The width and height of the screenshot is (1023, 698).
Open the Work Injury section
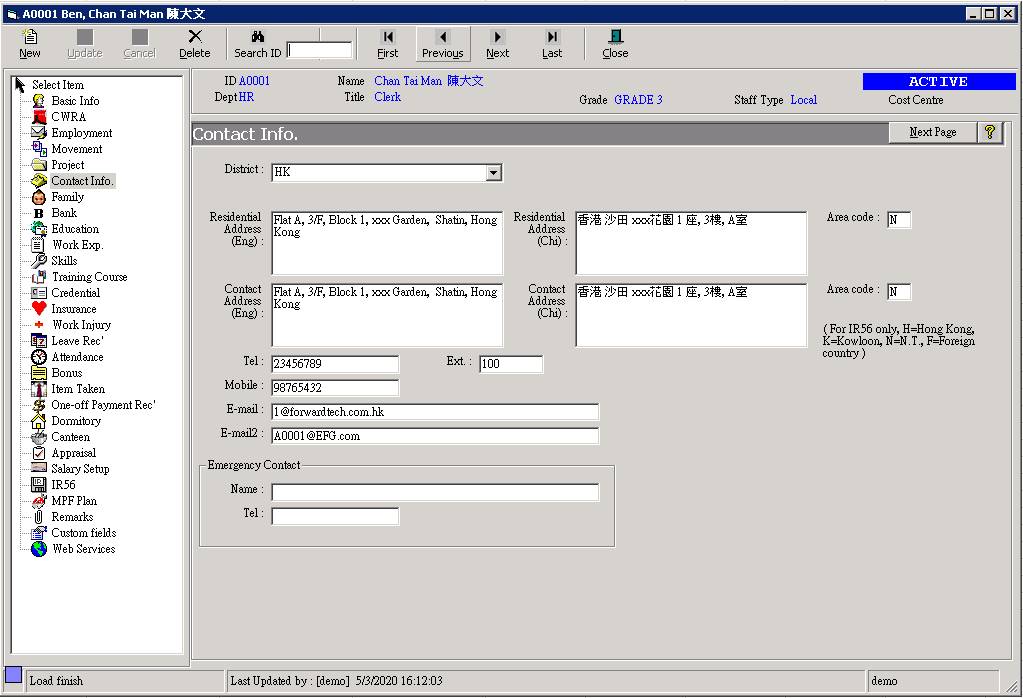click(x=82, y=325)
